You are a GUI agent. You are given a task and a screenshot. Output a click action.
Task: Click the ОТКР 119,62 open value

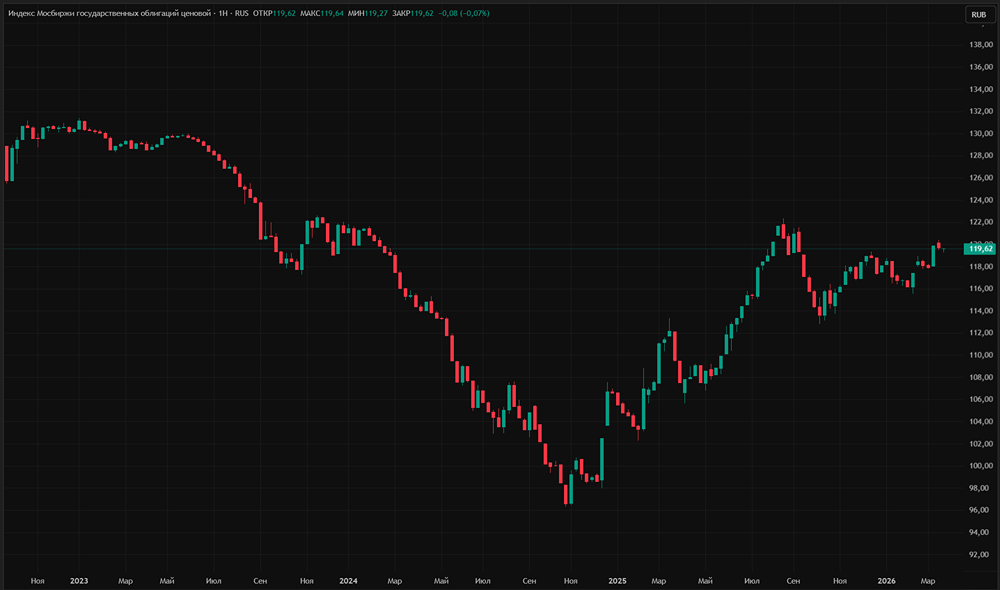click(x=274, y=13)
